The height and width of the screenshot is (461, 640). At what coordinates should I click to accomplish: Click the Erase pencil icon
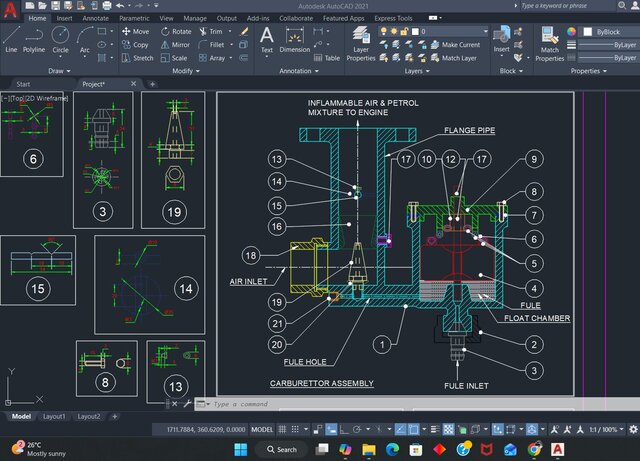244,31
